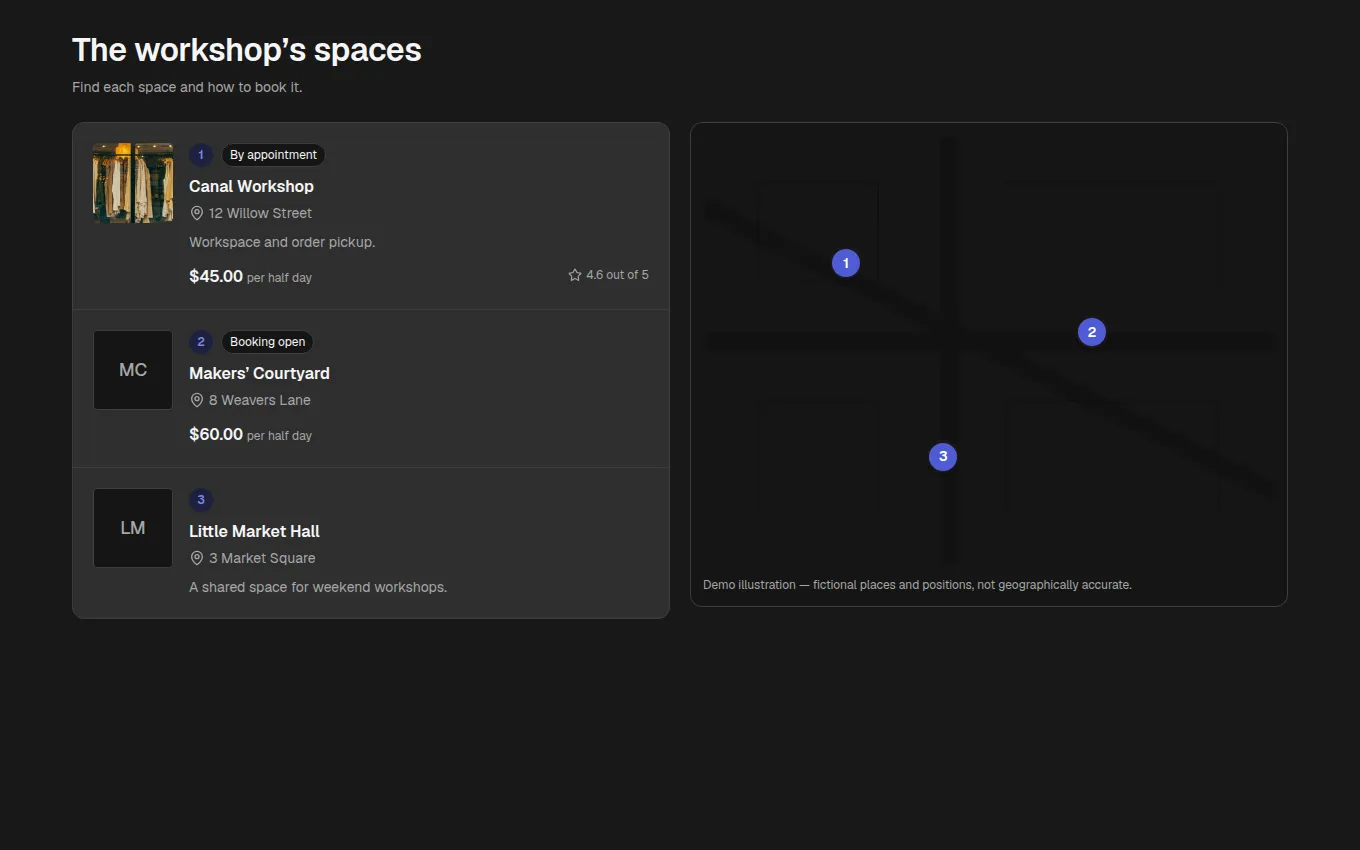Click the 8 Weavers Lane address

pyautogui.click(x=260, y=400)
